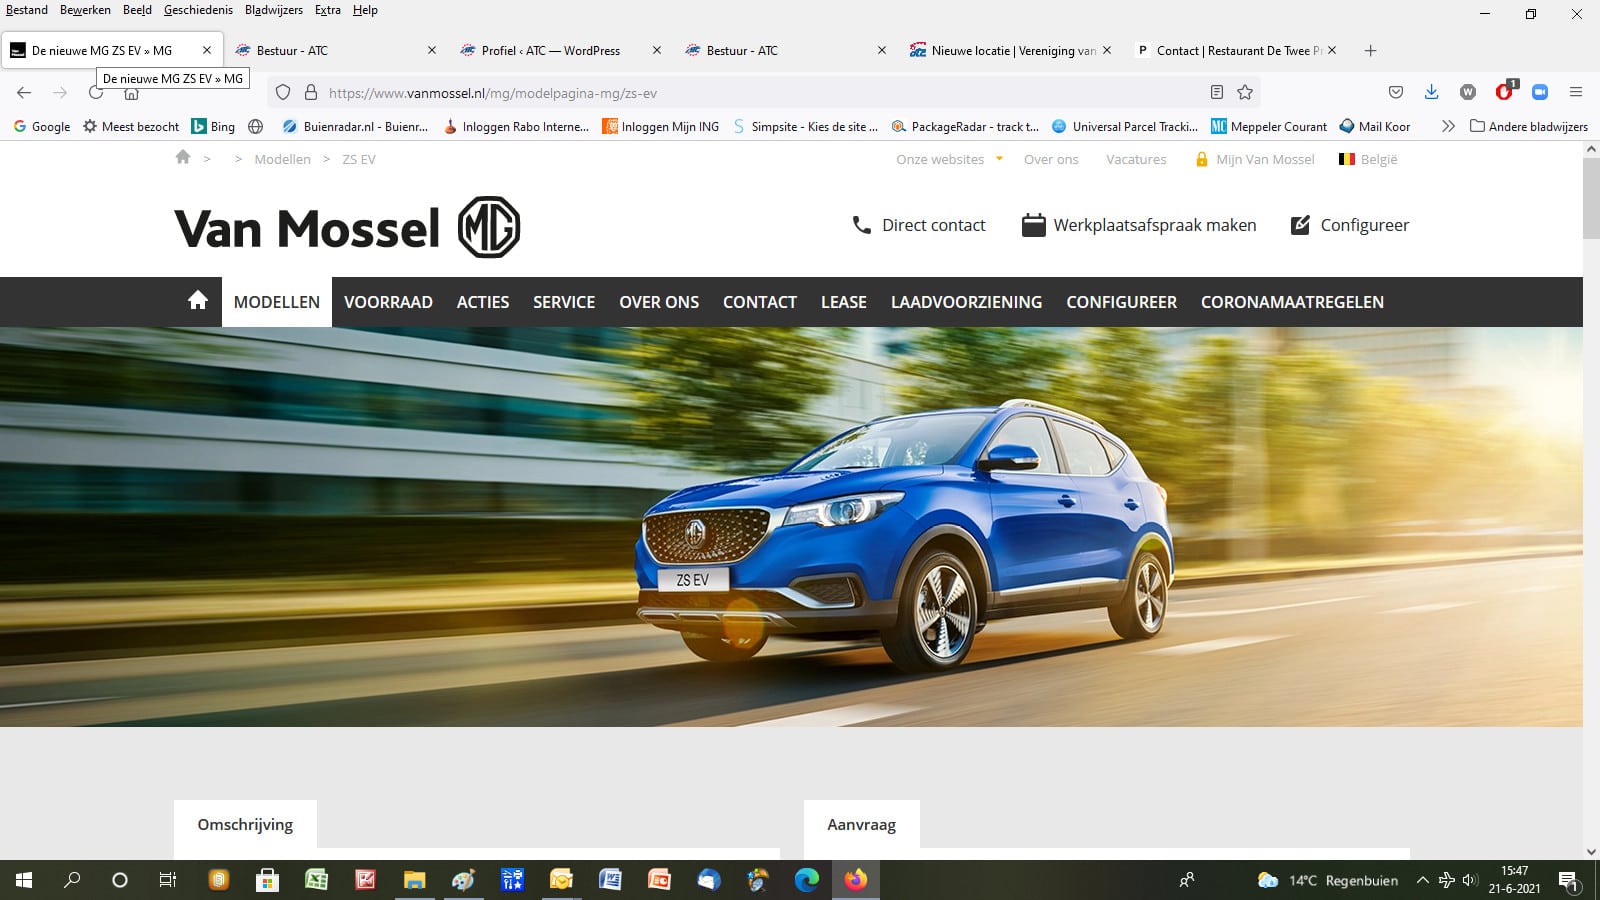Open the Bewerken menu
This screenshot has width=1600, height=900.
(85, 10)
